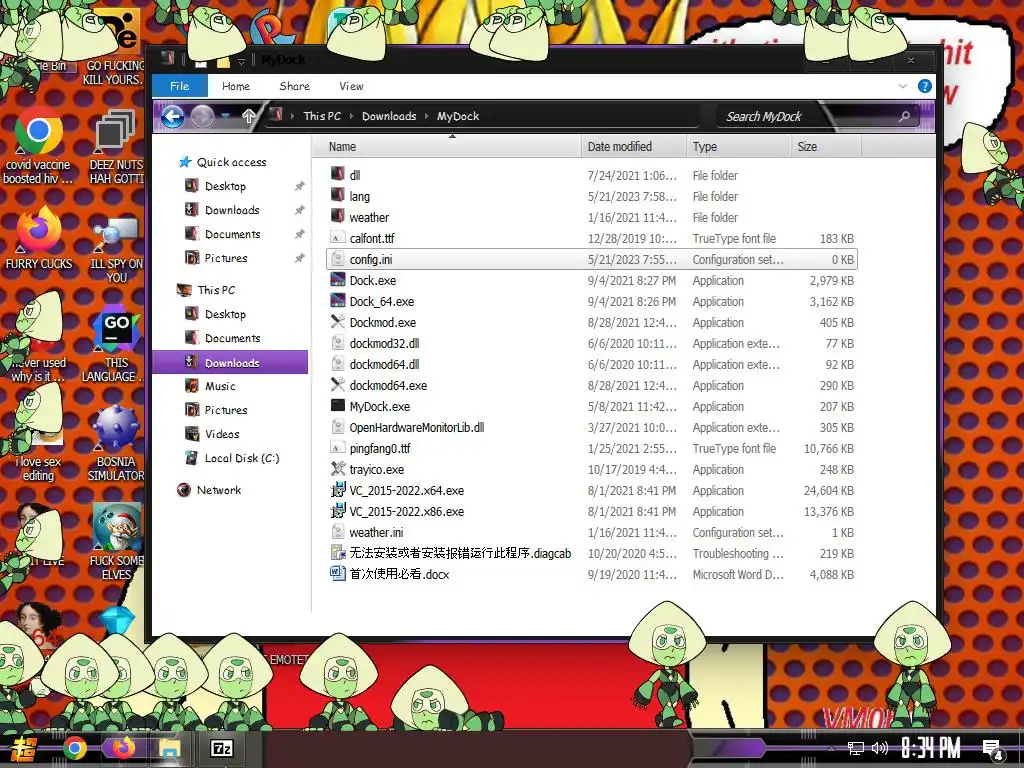Image resolution: width=1024 pixels, height=768 pixels.
Task: Select OpenHardwareMonitorLib.dll file name
Action: [x=417, y=427]
